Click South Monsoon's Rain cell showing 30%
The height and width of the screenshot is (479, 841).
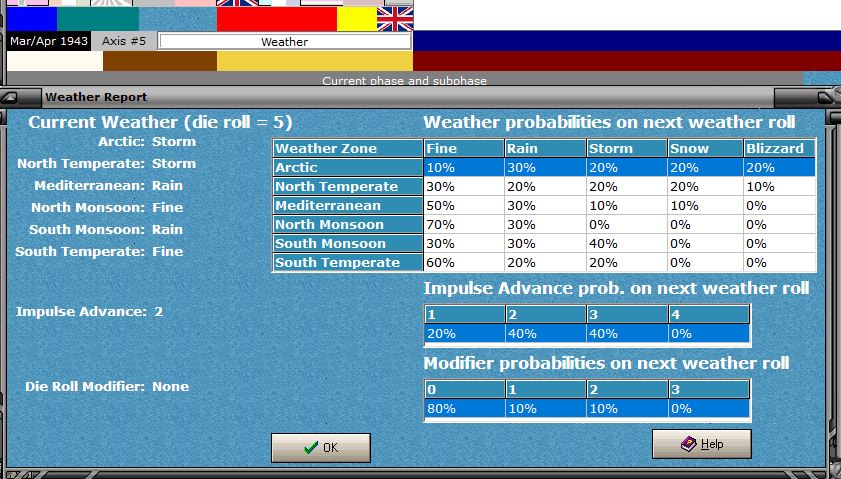[x=545, y=244]
